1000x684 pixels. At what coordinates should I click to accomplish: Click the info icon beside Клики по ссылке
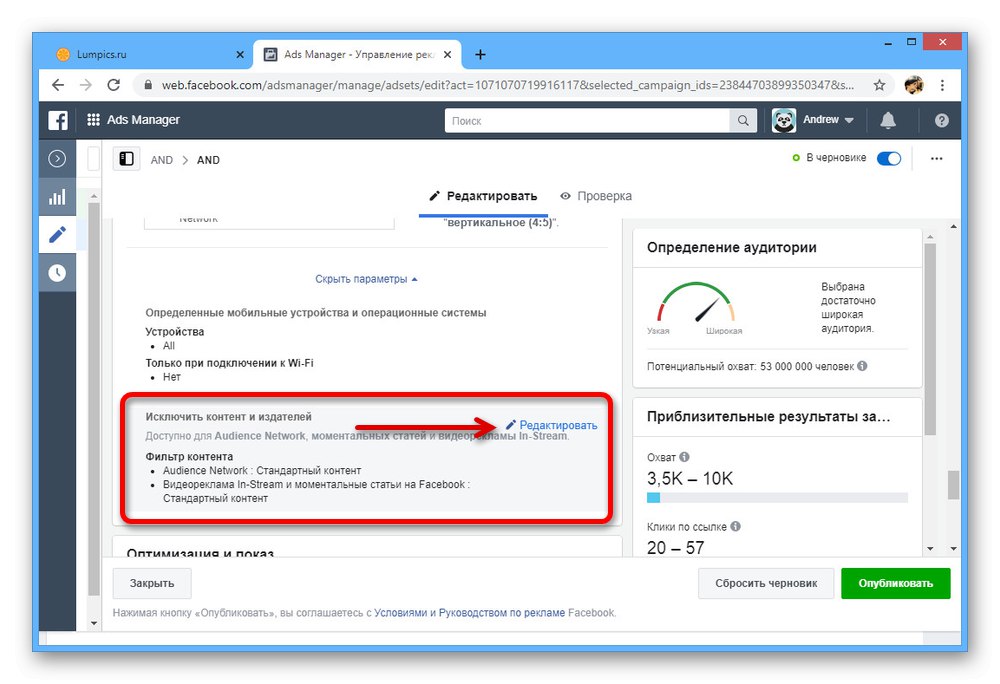(x=735, y=527)
